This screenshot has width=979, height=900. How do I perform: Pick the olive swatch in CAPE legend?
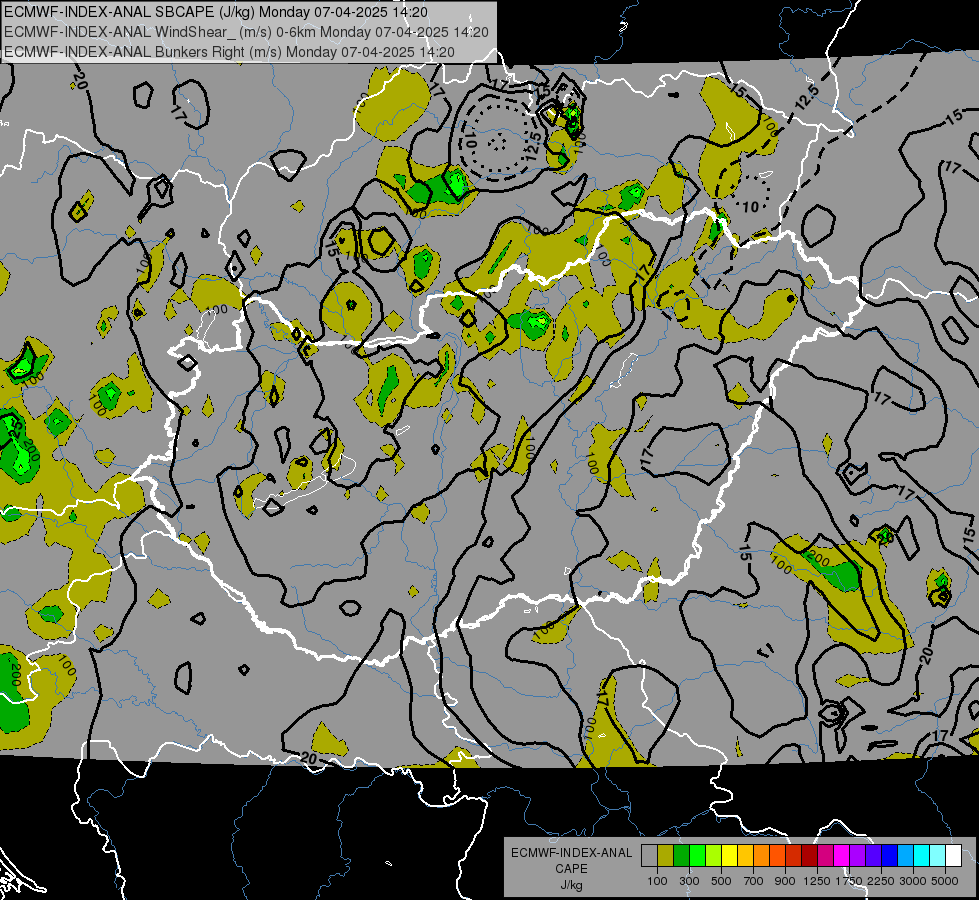[x=666, y=856]
